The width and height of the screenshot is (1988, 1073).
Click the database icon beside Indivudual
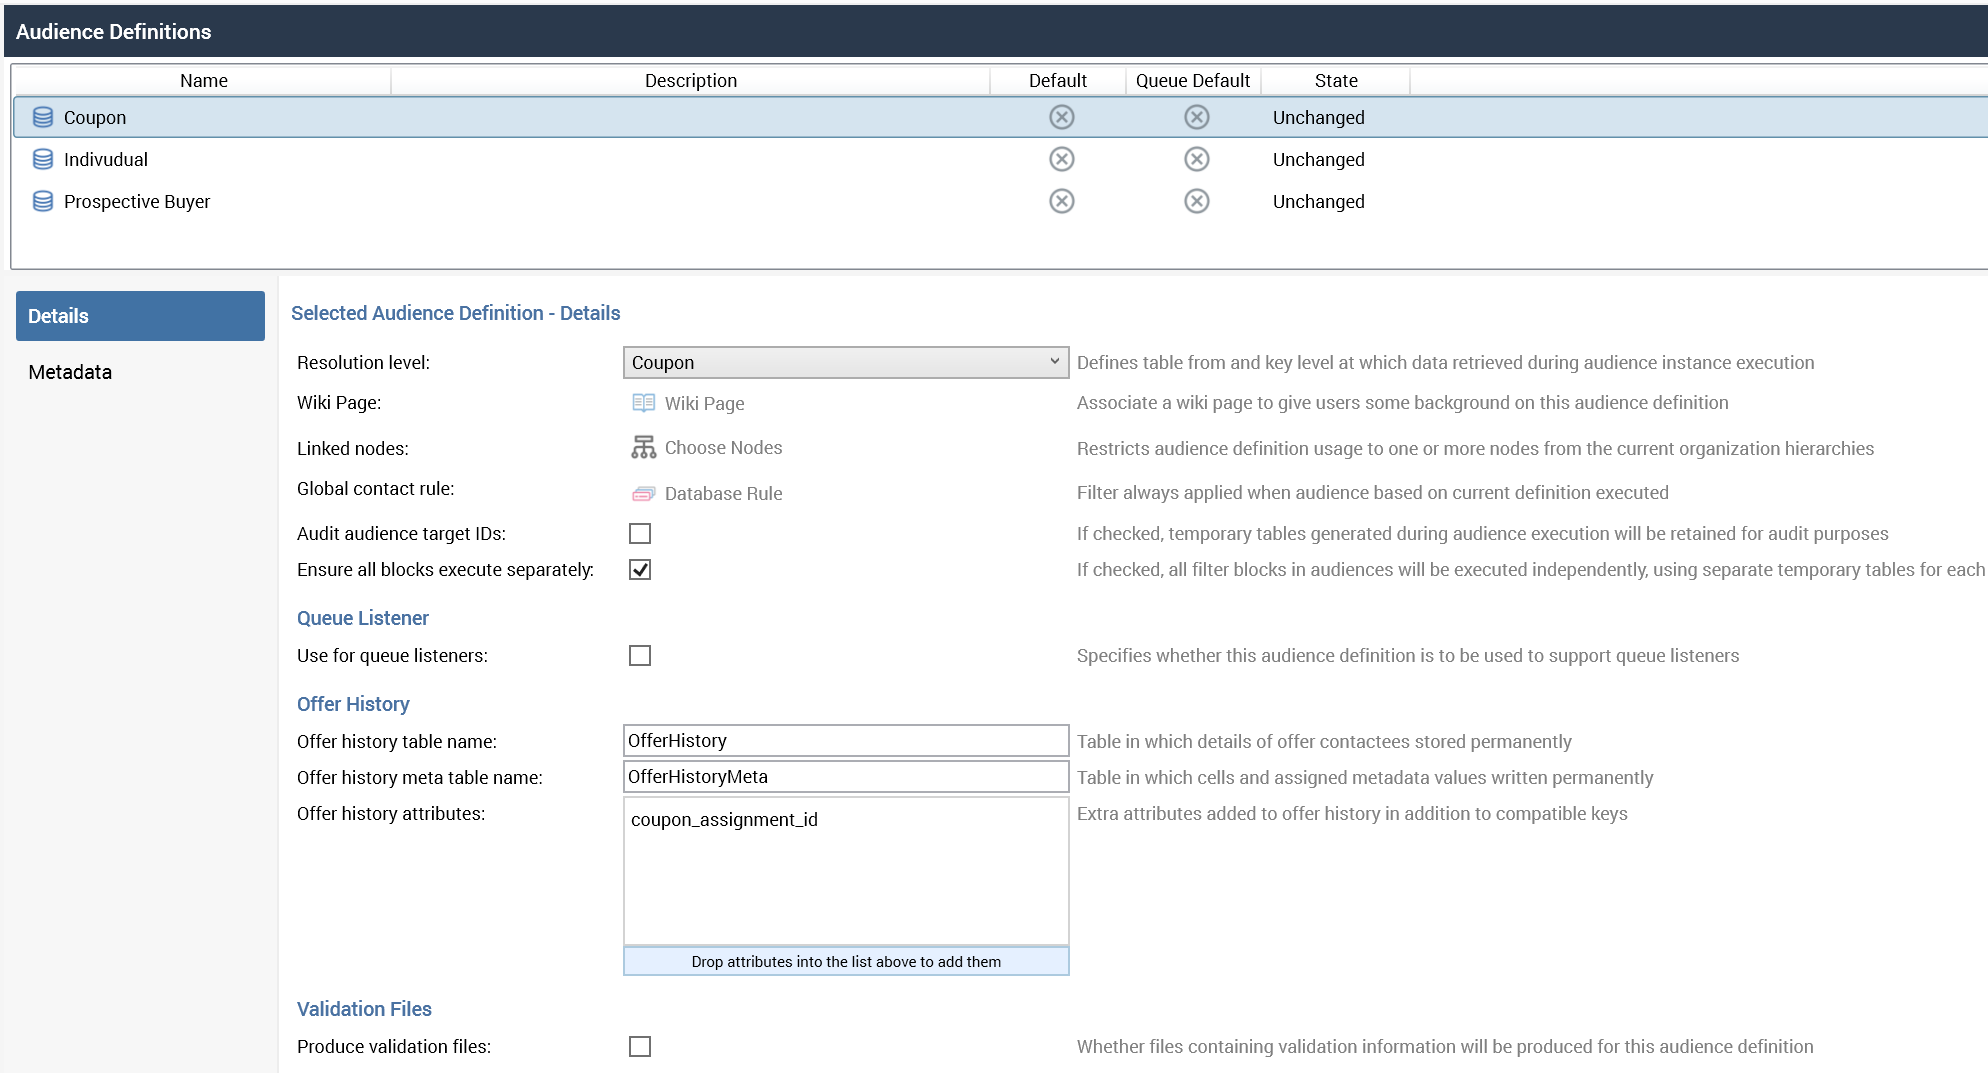pos(43,159)
